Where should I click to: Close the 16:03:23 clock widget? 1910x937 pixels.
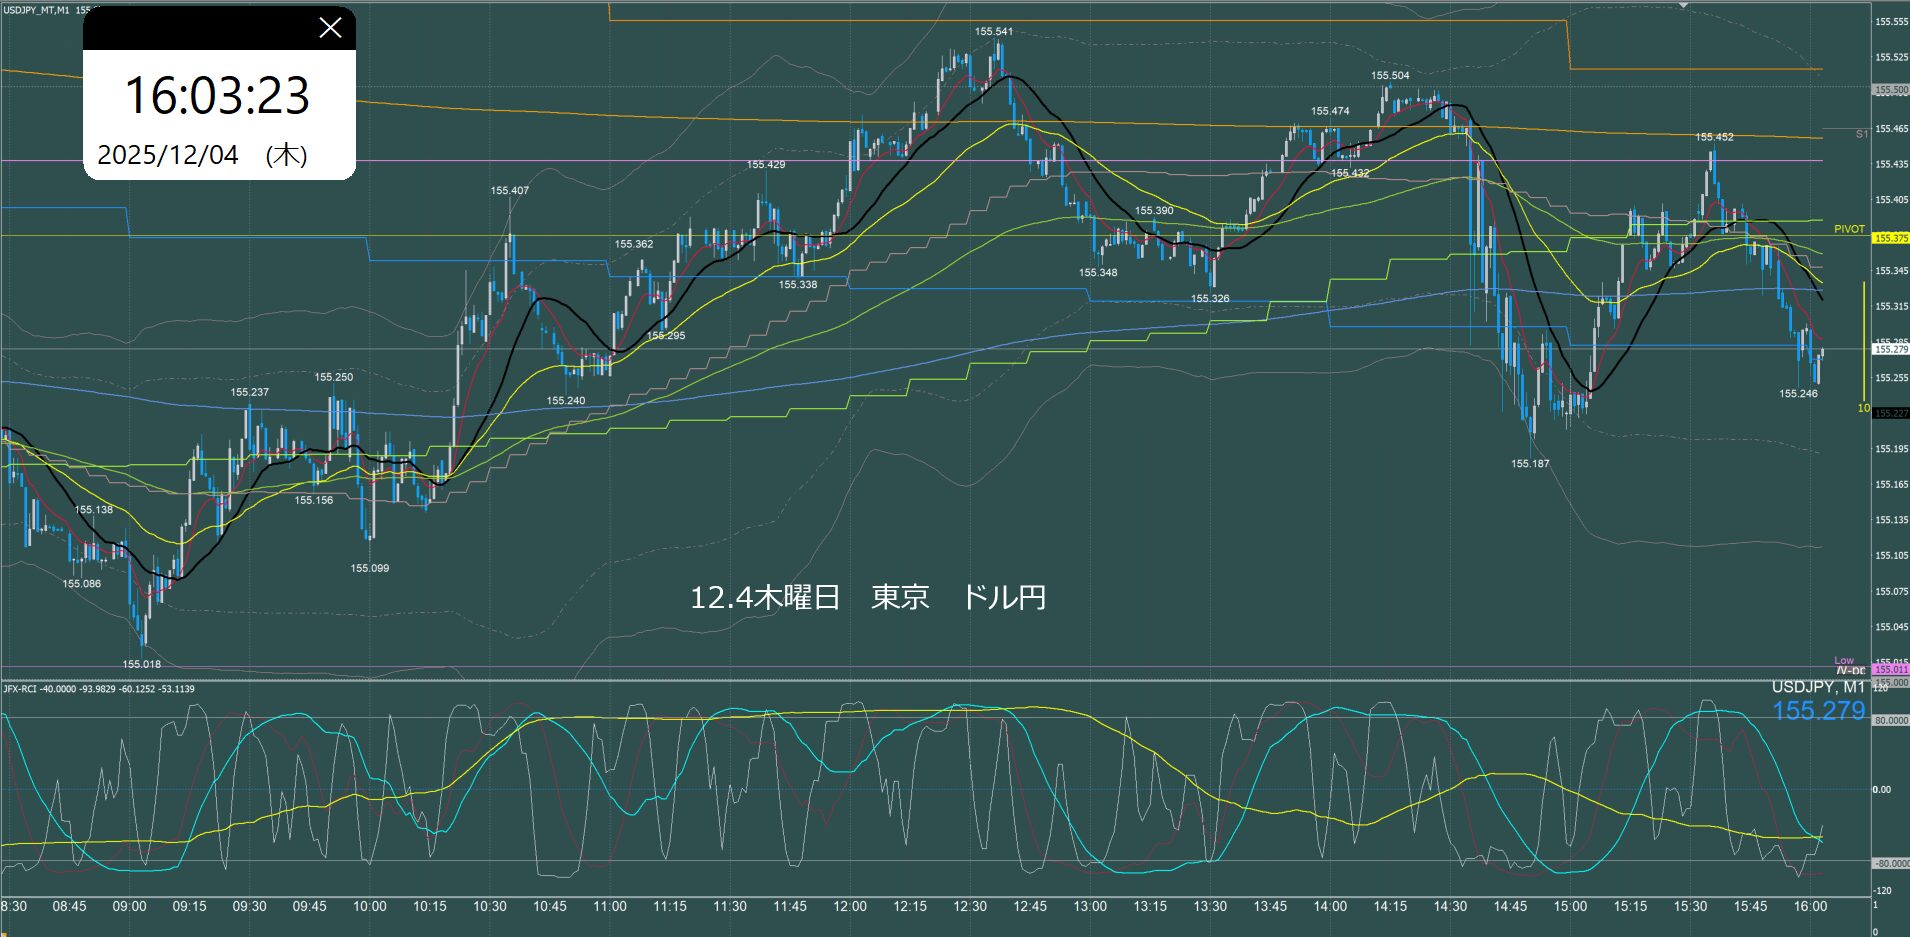tap(330, 28)
